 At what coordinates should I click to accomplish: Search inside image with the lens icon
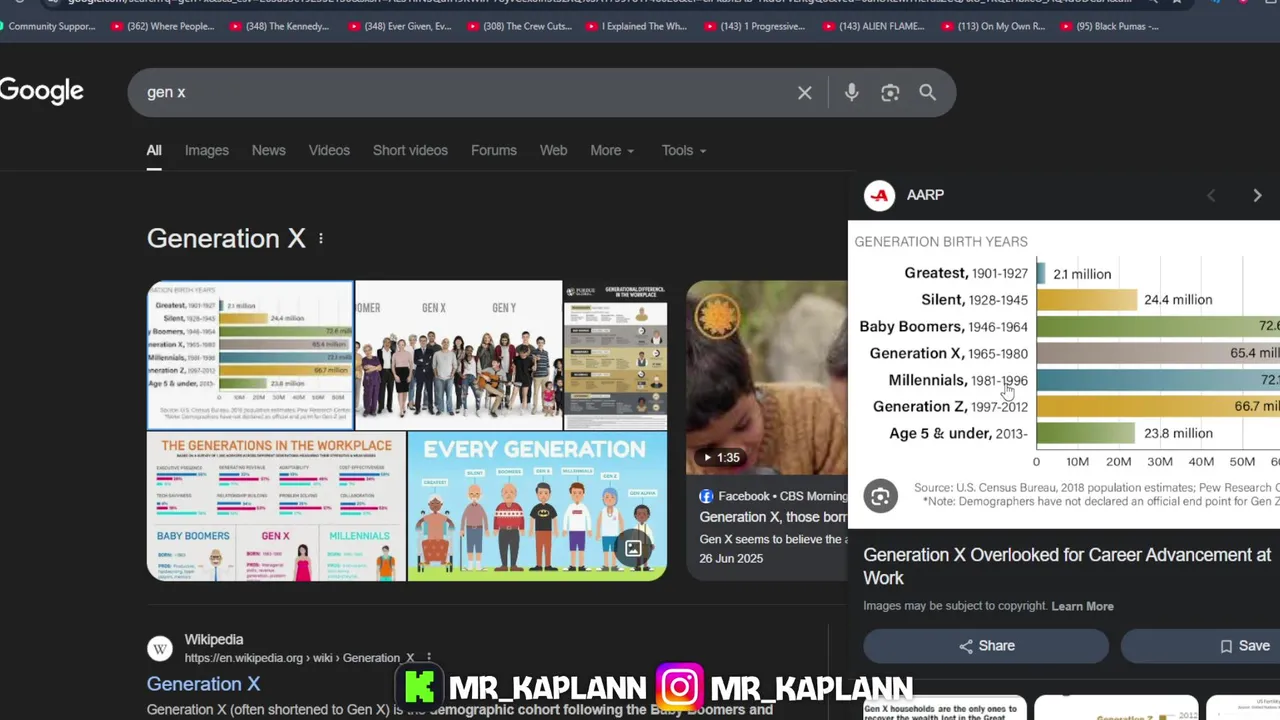coord(881,496)
